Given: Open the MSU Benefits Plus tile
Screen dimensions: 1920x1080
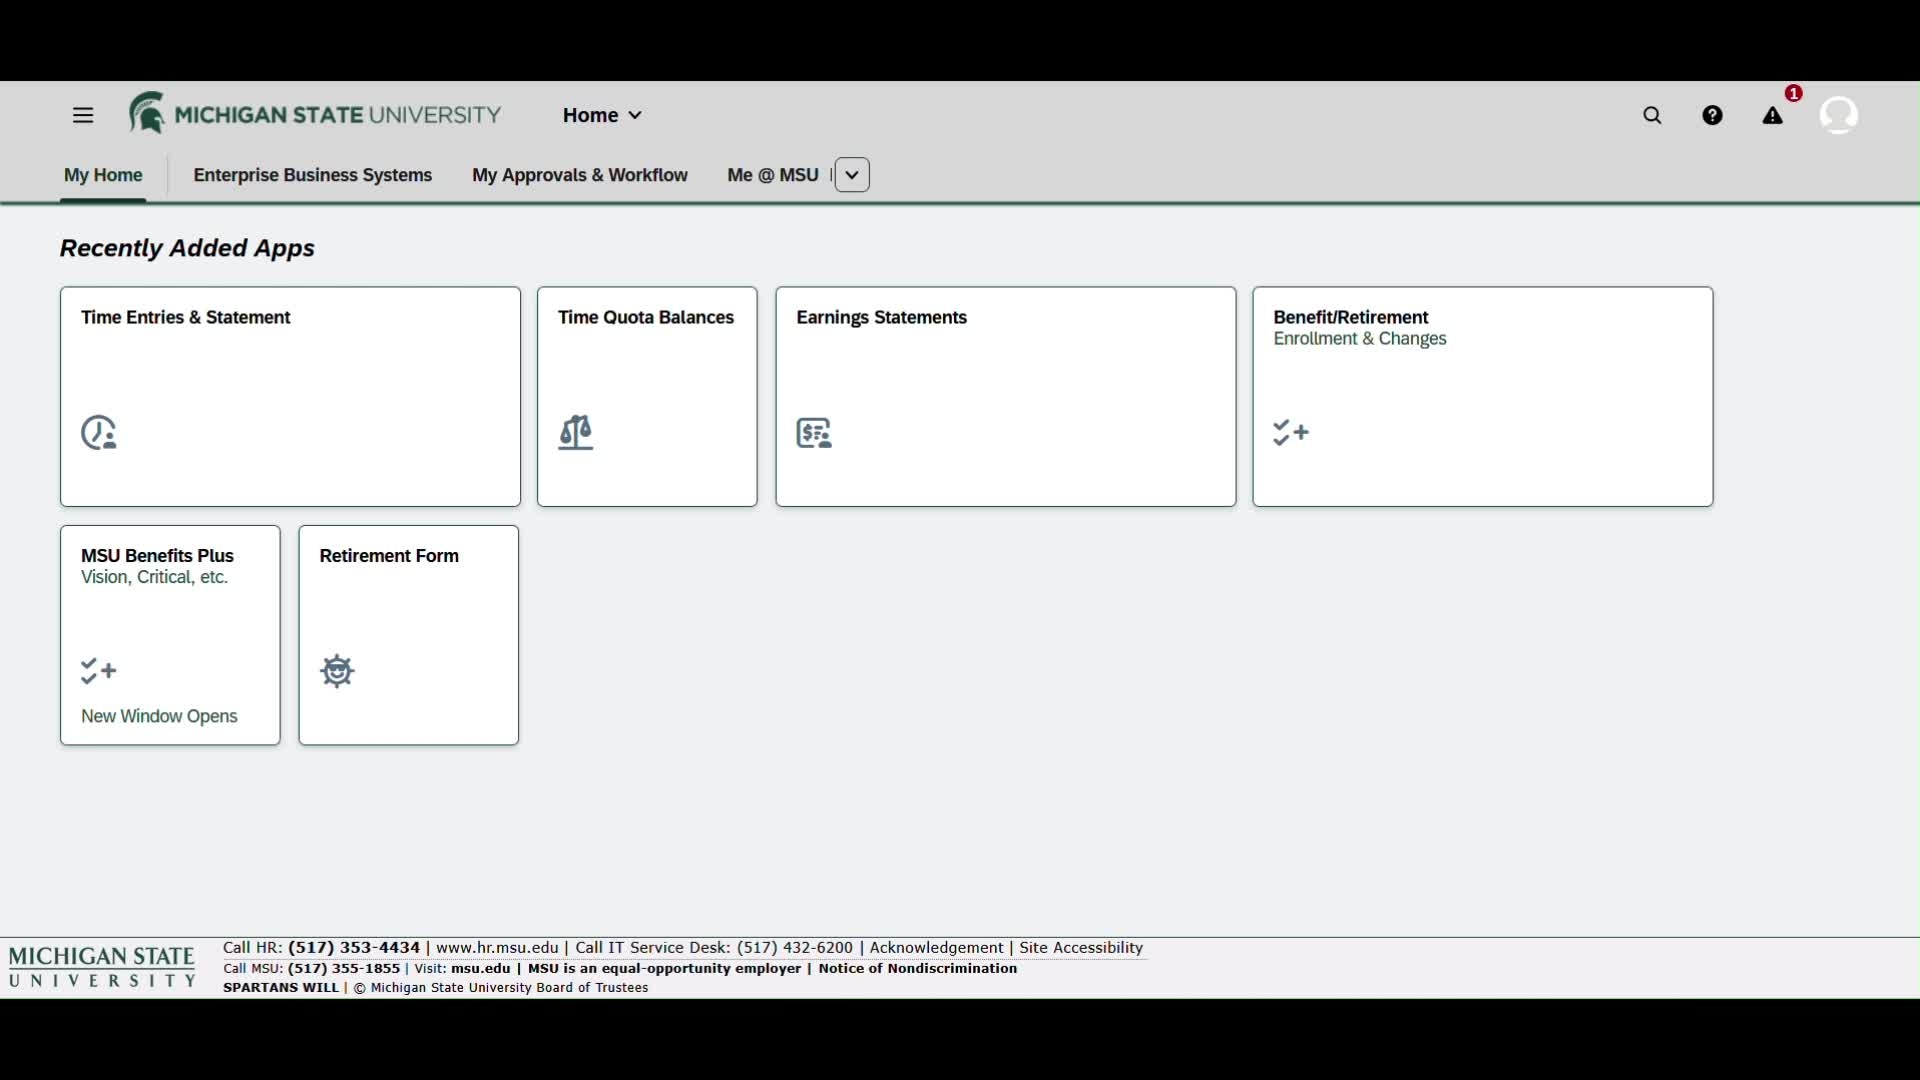Looking at the screenshot, I should [x=170, y=635].
